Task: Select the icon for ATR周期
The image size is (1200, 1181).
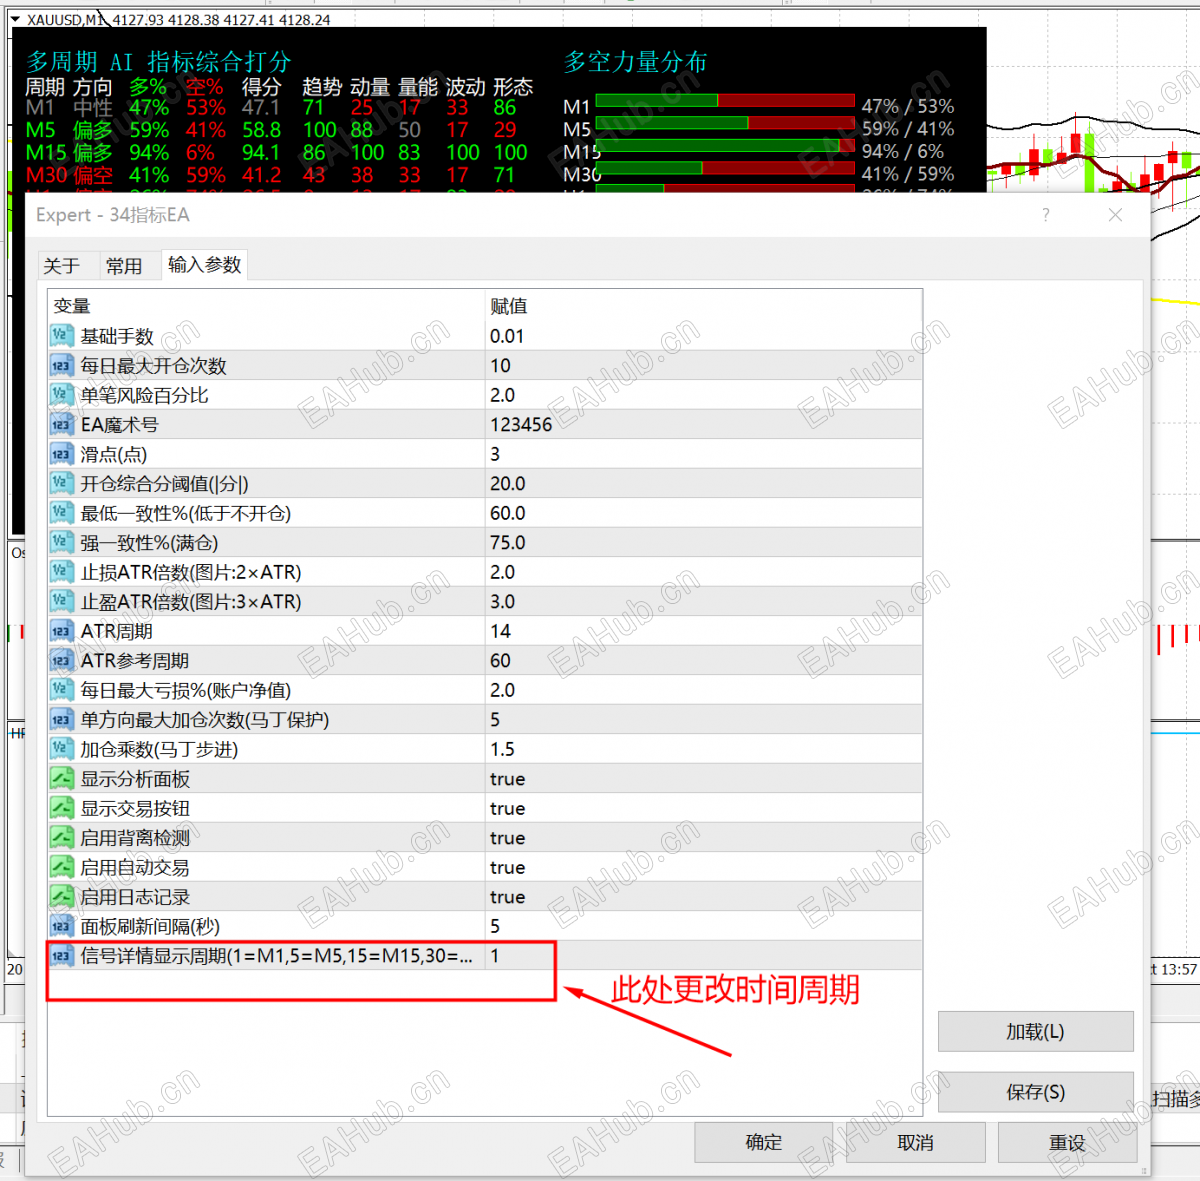Action: pos(61,631)
